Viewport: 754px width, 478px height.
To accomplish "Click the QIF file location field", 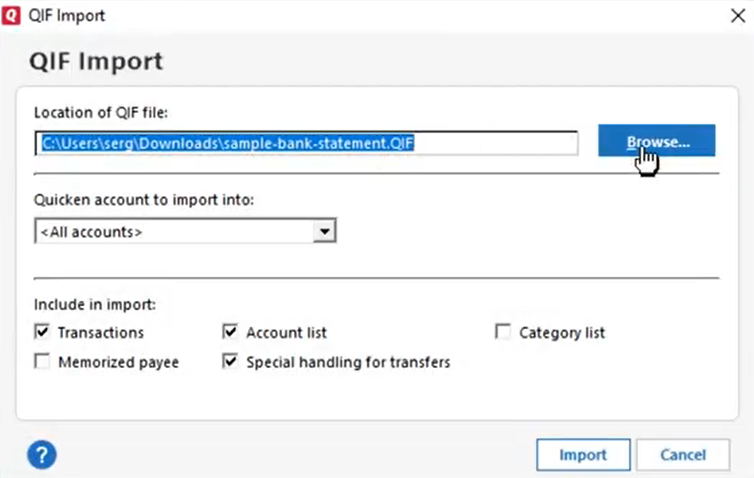I will 306,143.
